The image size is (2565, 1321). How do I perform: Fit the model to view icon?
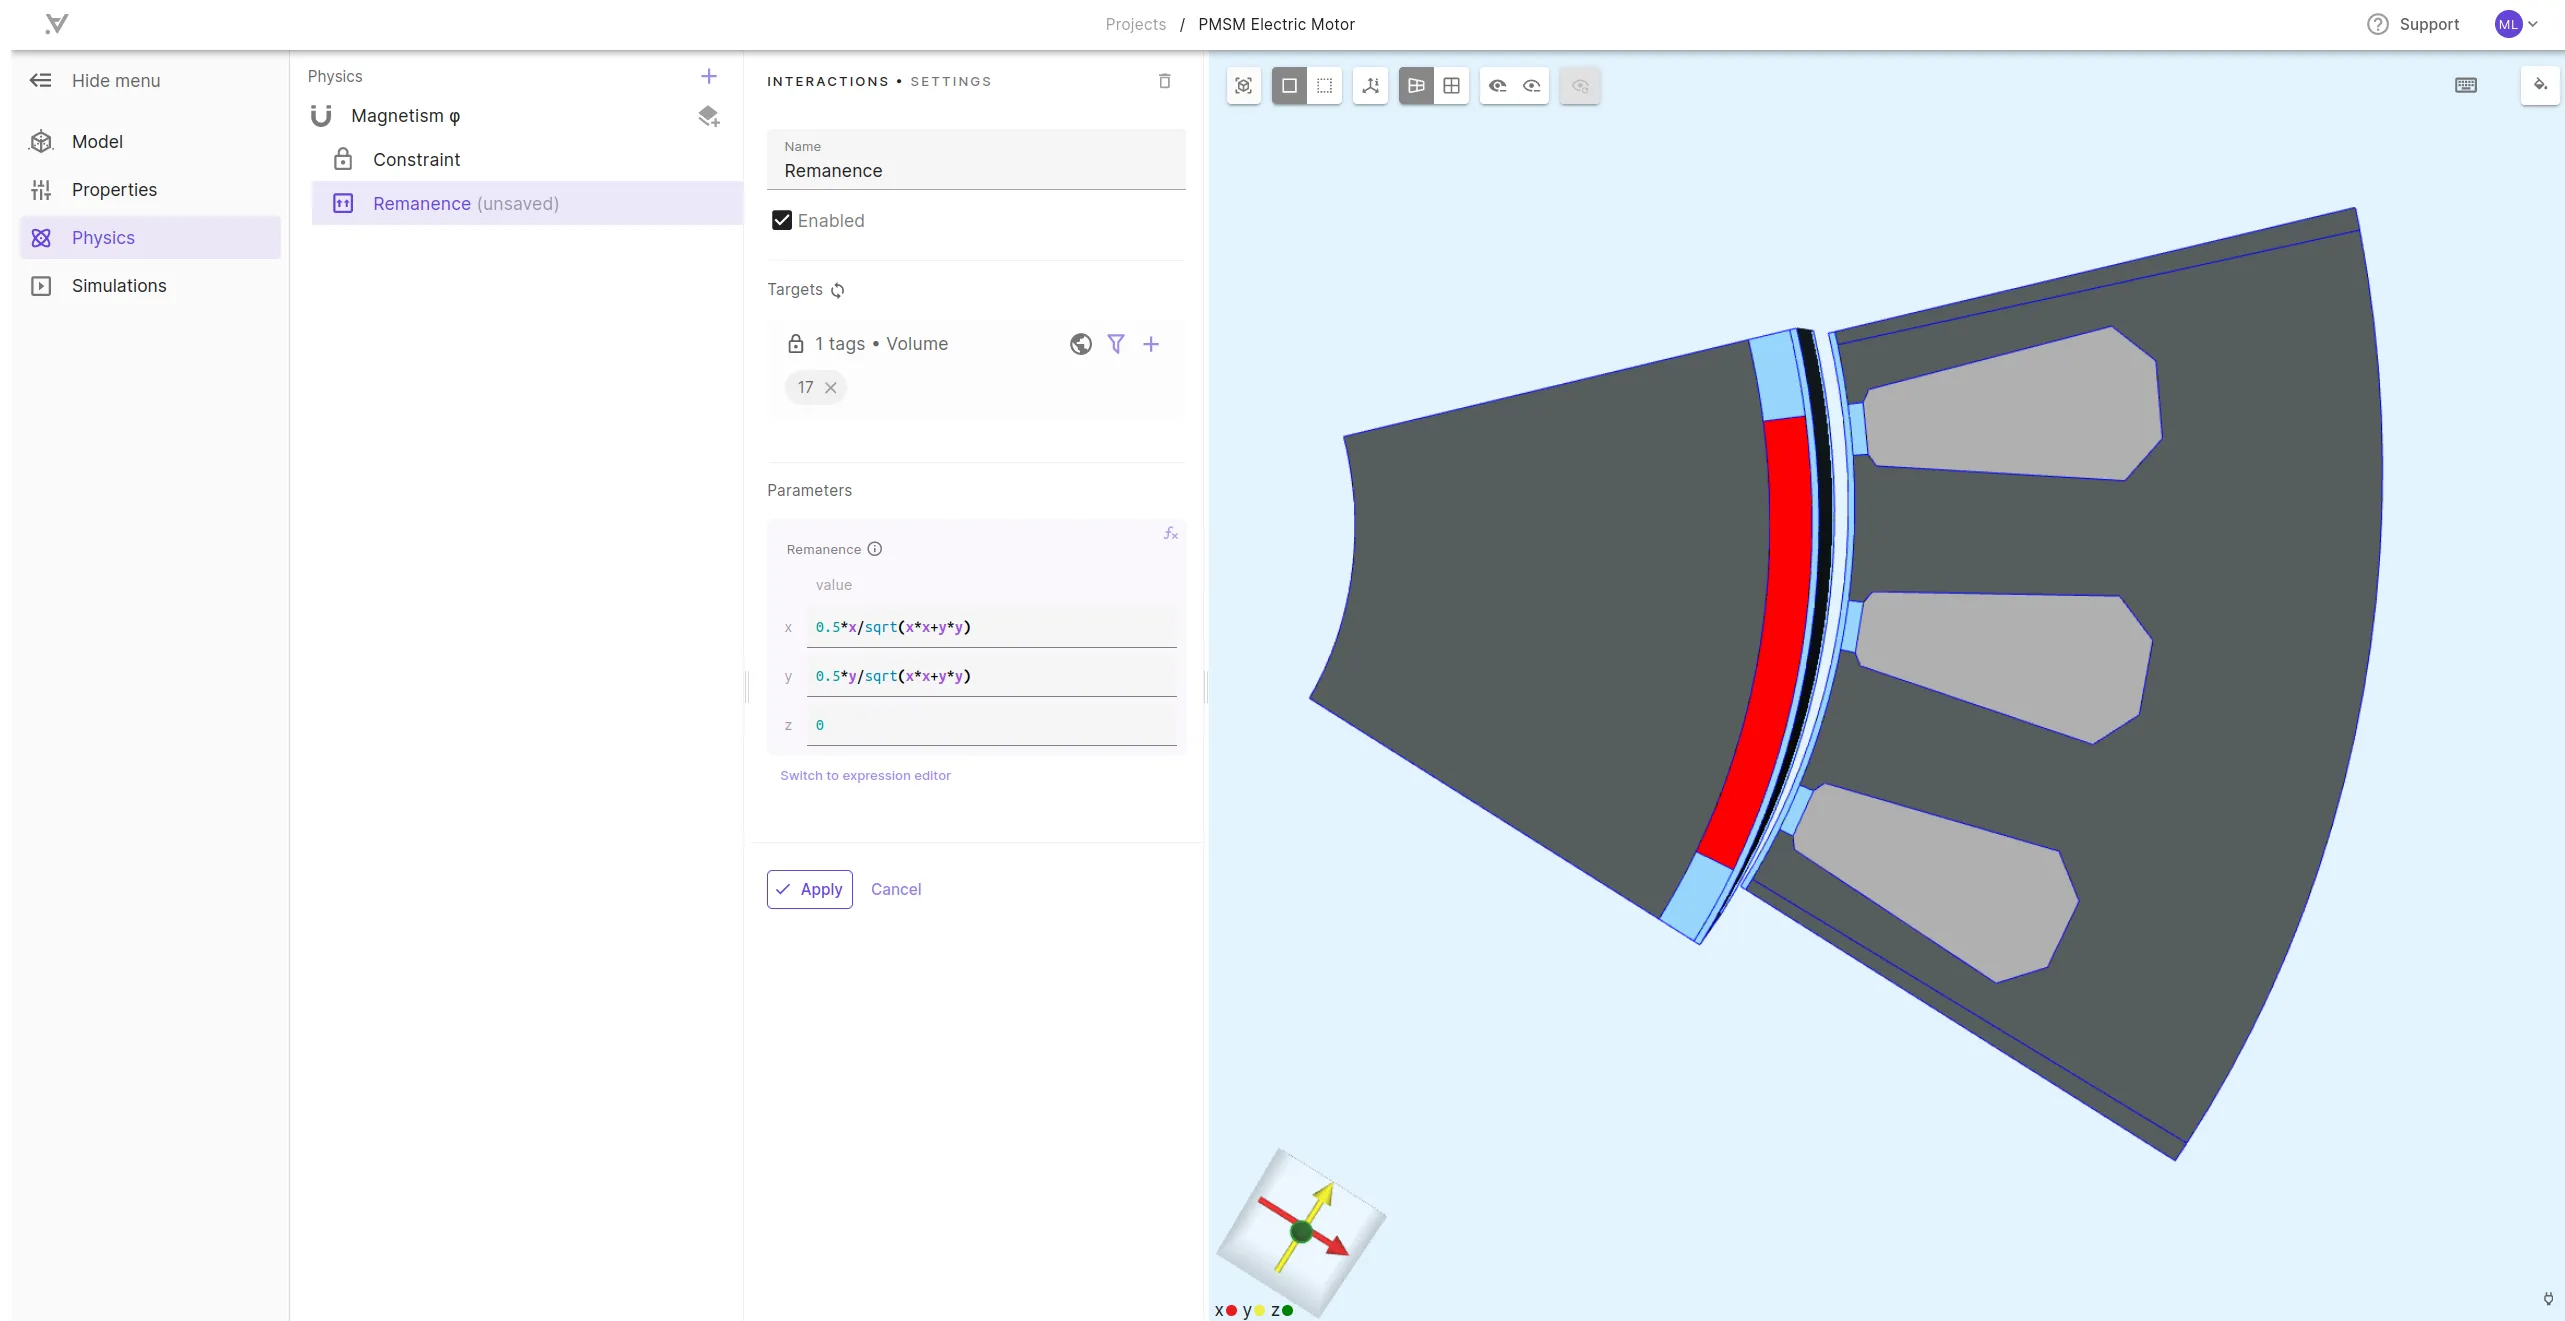pos(1244,86)
